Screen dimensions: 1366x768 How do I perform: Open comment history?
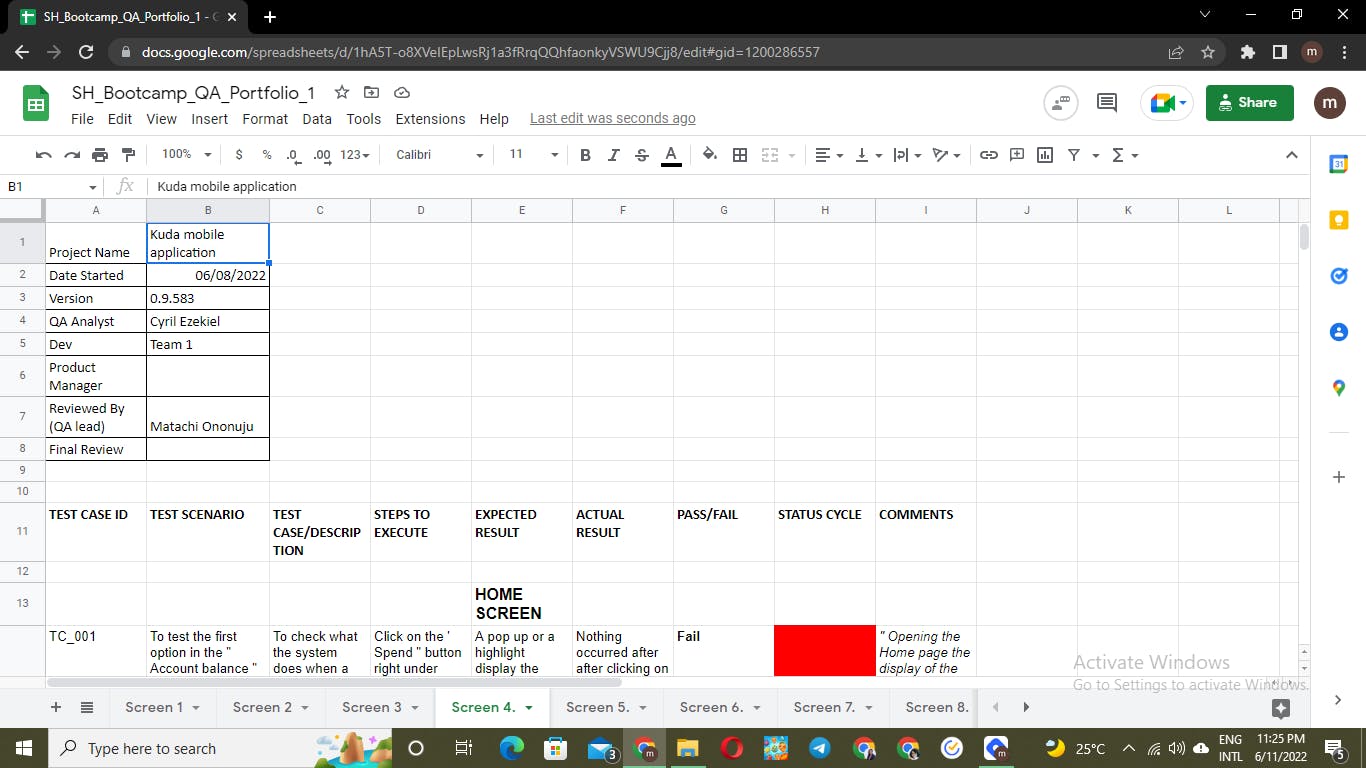[x=1107, y=102]
